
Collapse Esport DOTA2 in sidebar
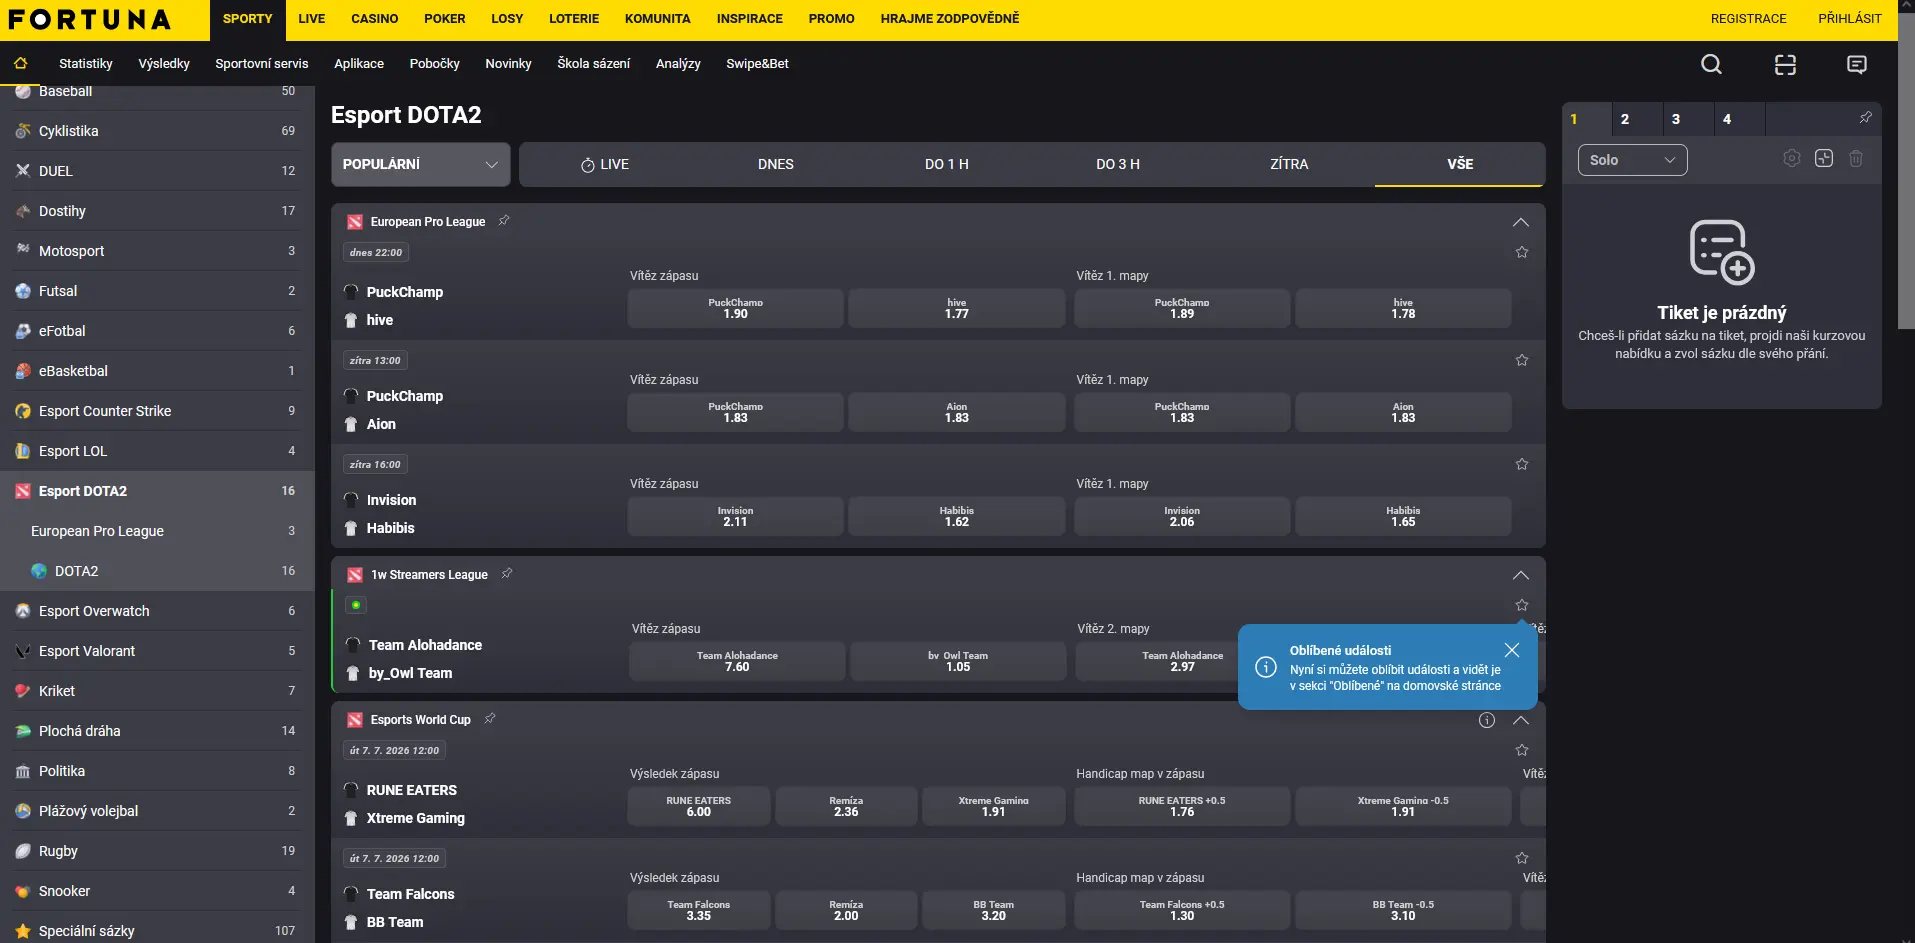pos(157,491)
